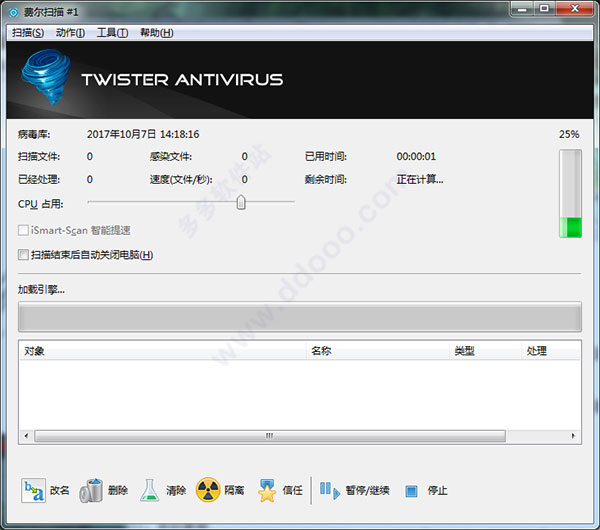Click the 类型 column header

point(485,351)
